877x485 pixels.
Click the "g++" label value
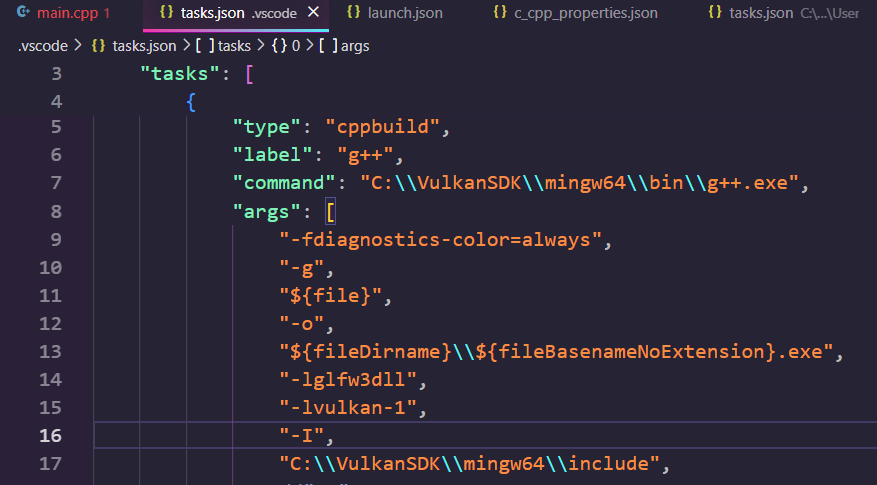point(365,154)
